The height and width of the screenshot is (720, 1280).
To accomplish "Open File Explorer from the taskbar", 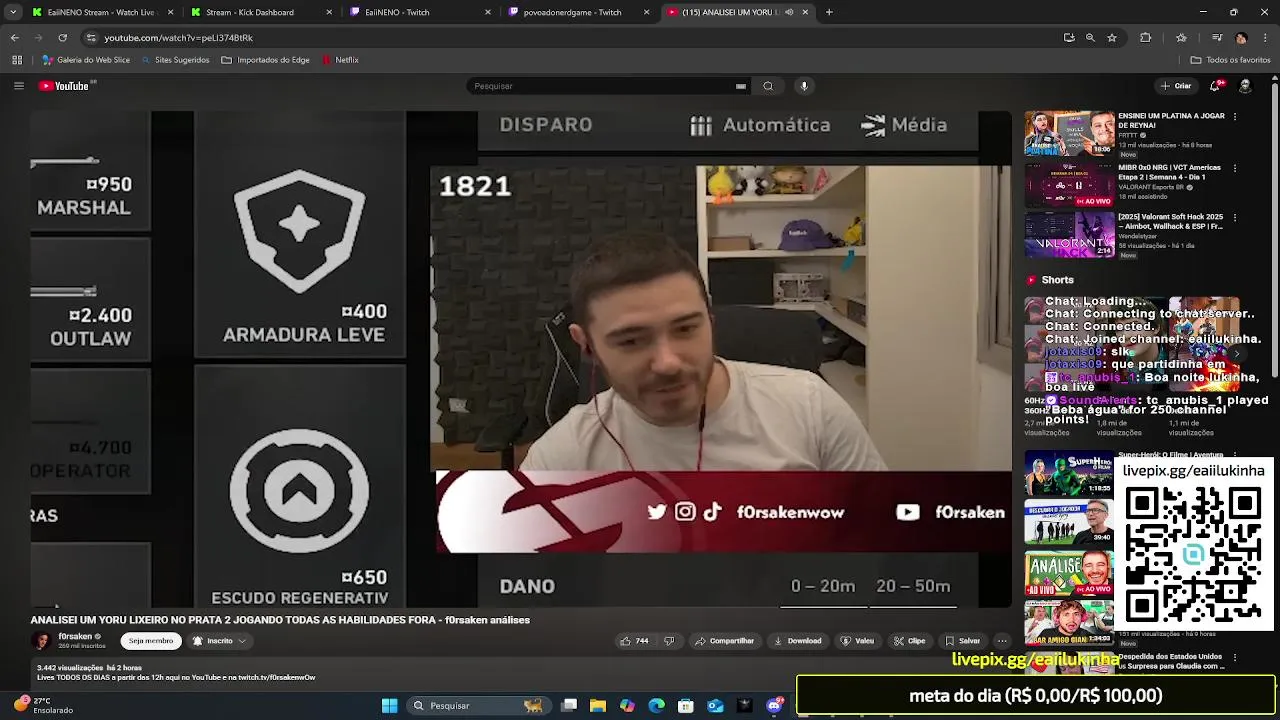I will point(598,706).
